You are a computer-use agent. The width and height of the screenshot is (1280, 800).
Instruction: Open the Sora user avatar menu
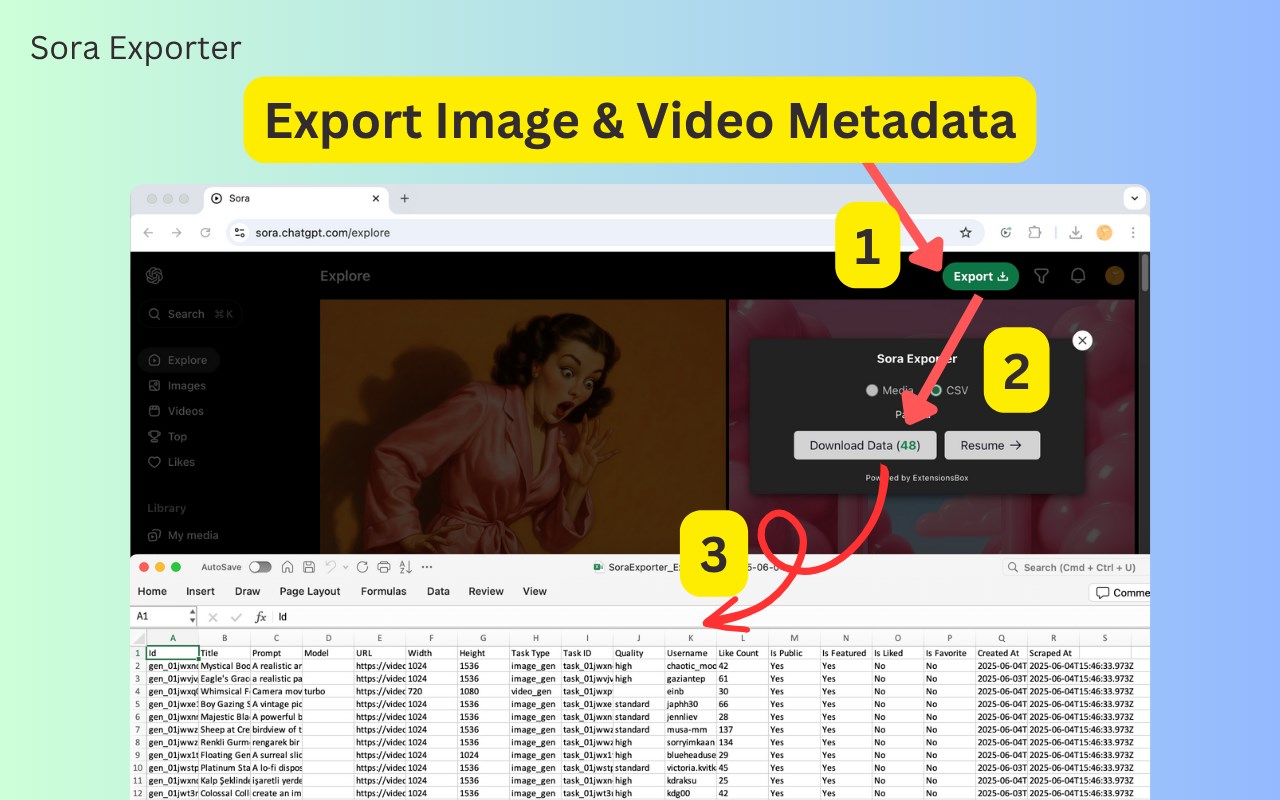(x=1114, y=276)
